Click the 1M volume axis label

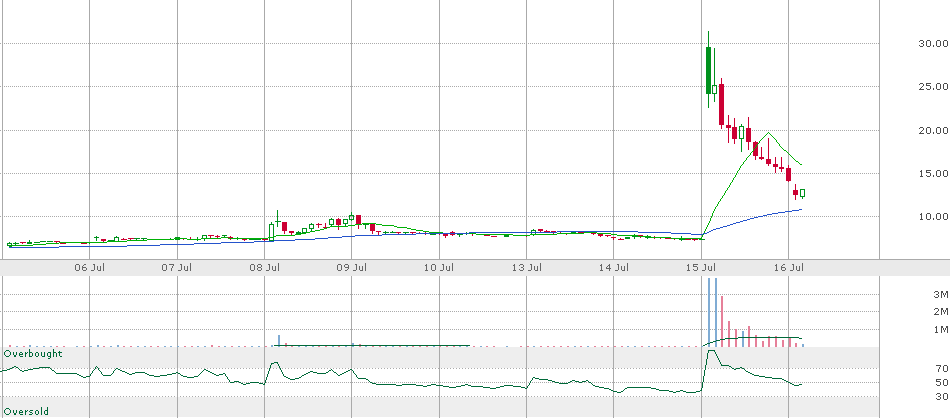(940, 330)
